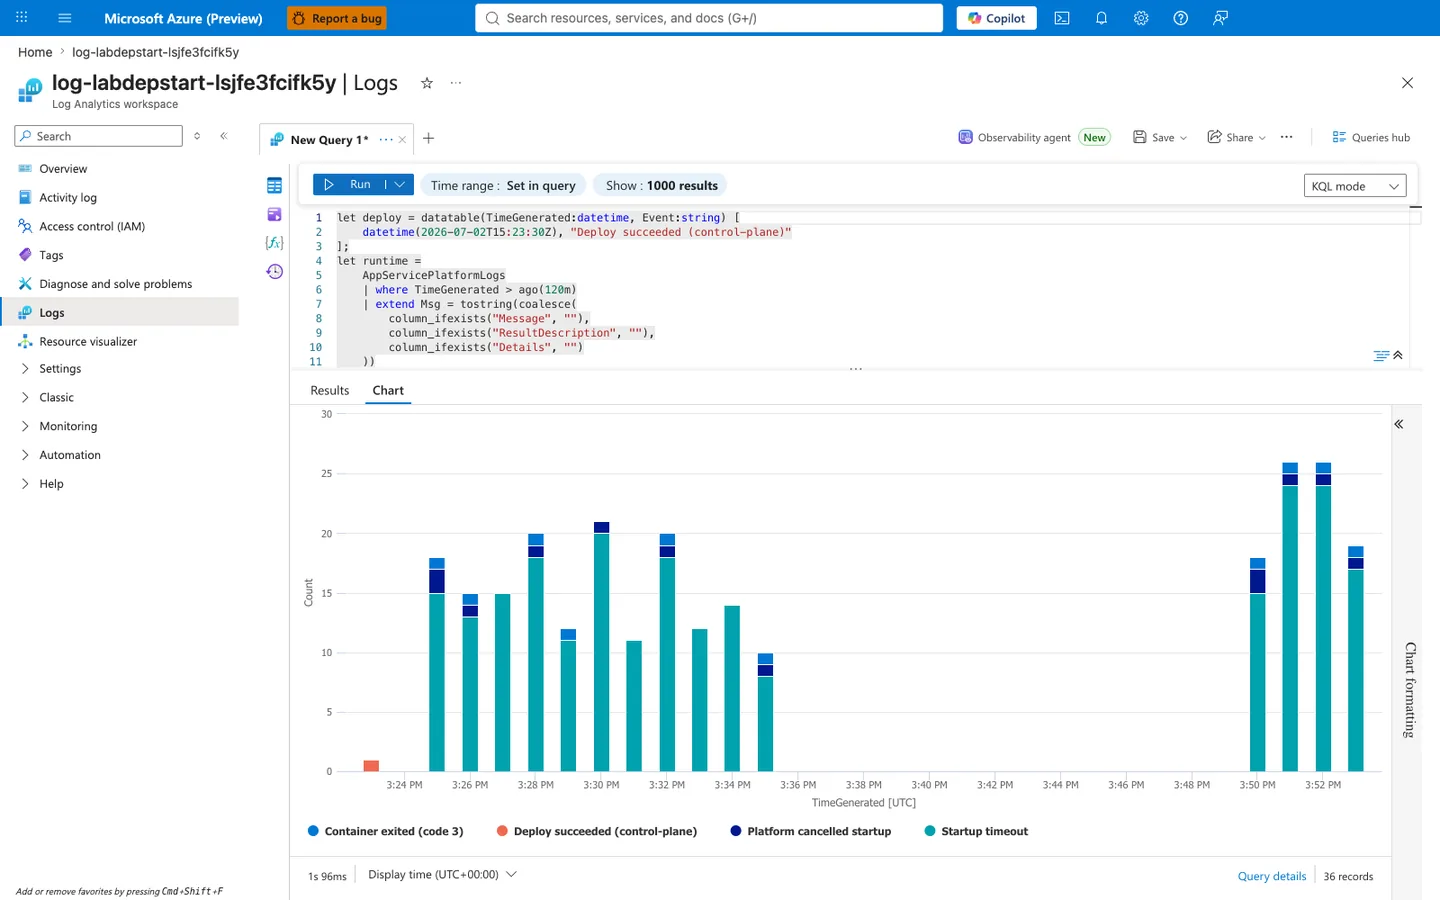Open Activity log in sidebar
The width and height of the screenshot is (1440, 900).
coord(68,198)
